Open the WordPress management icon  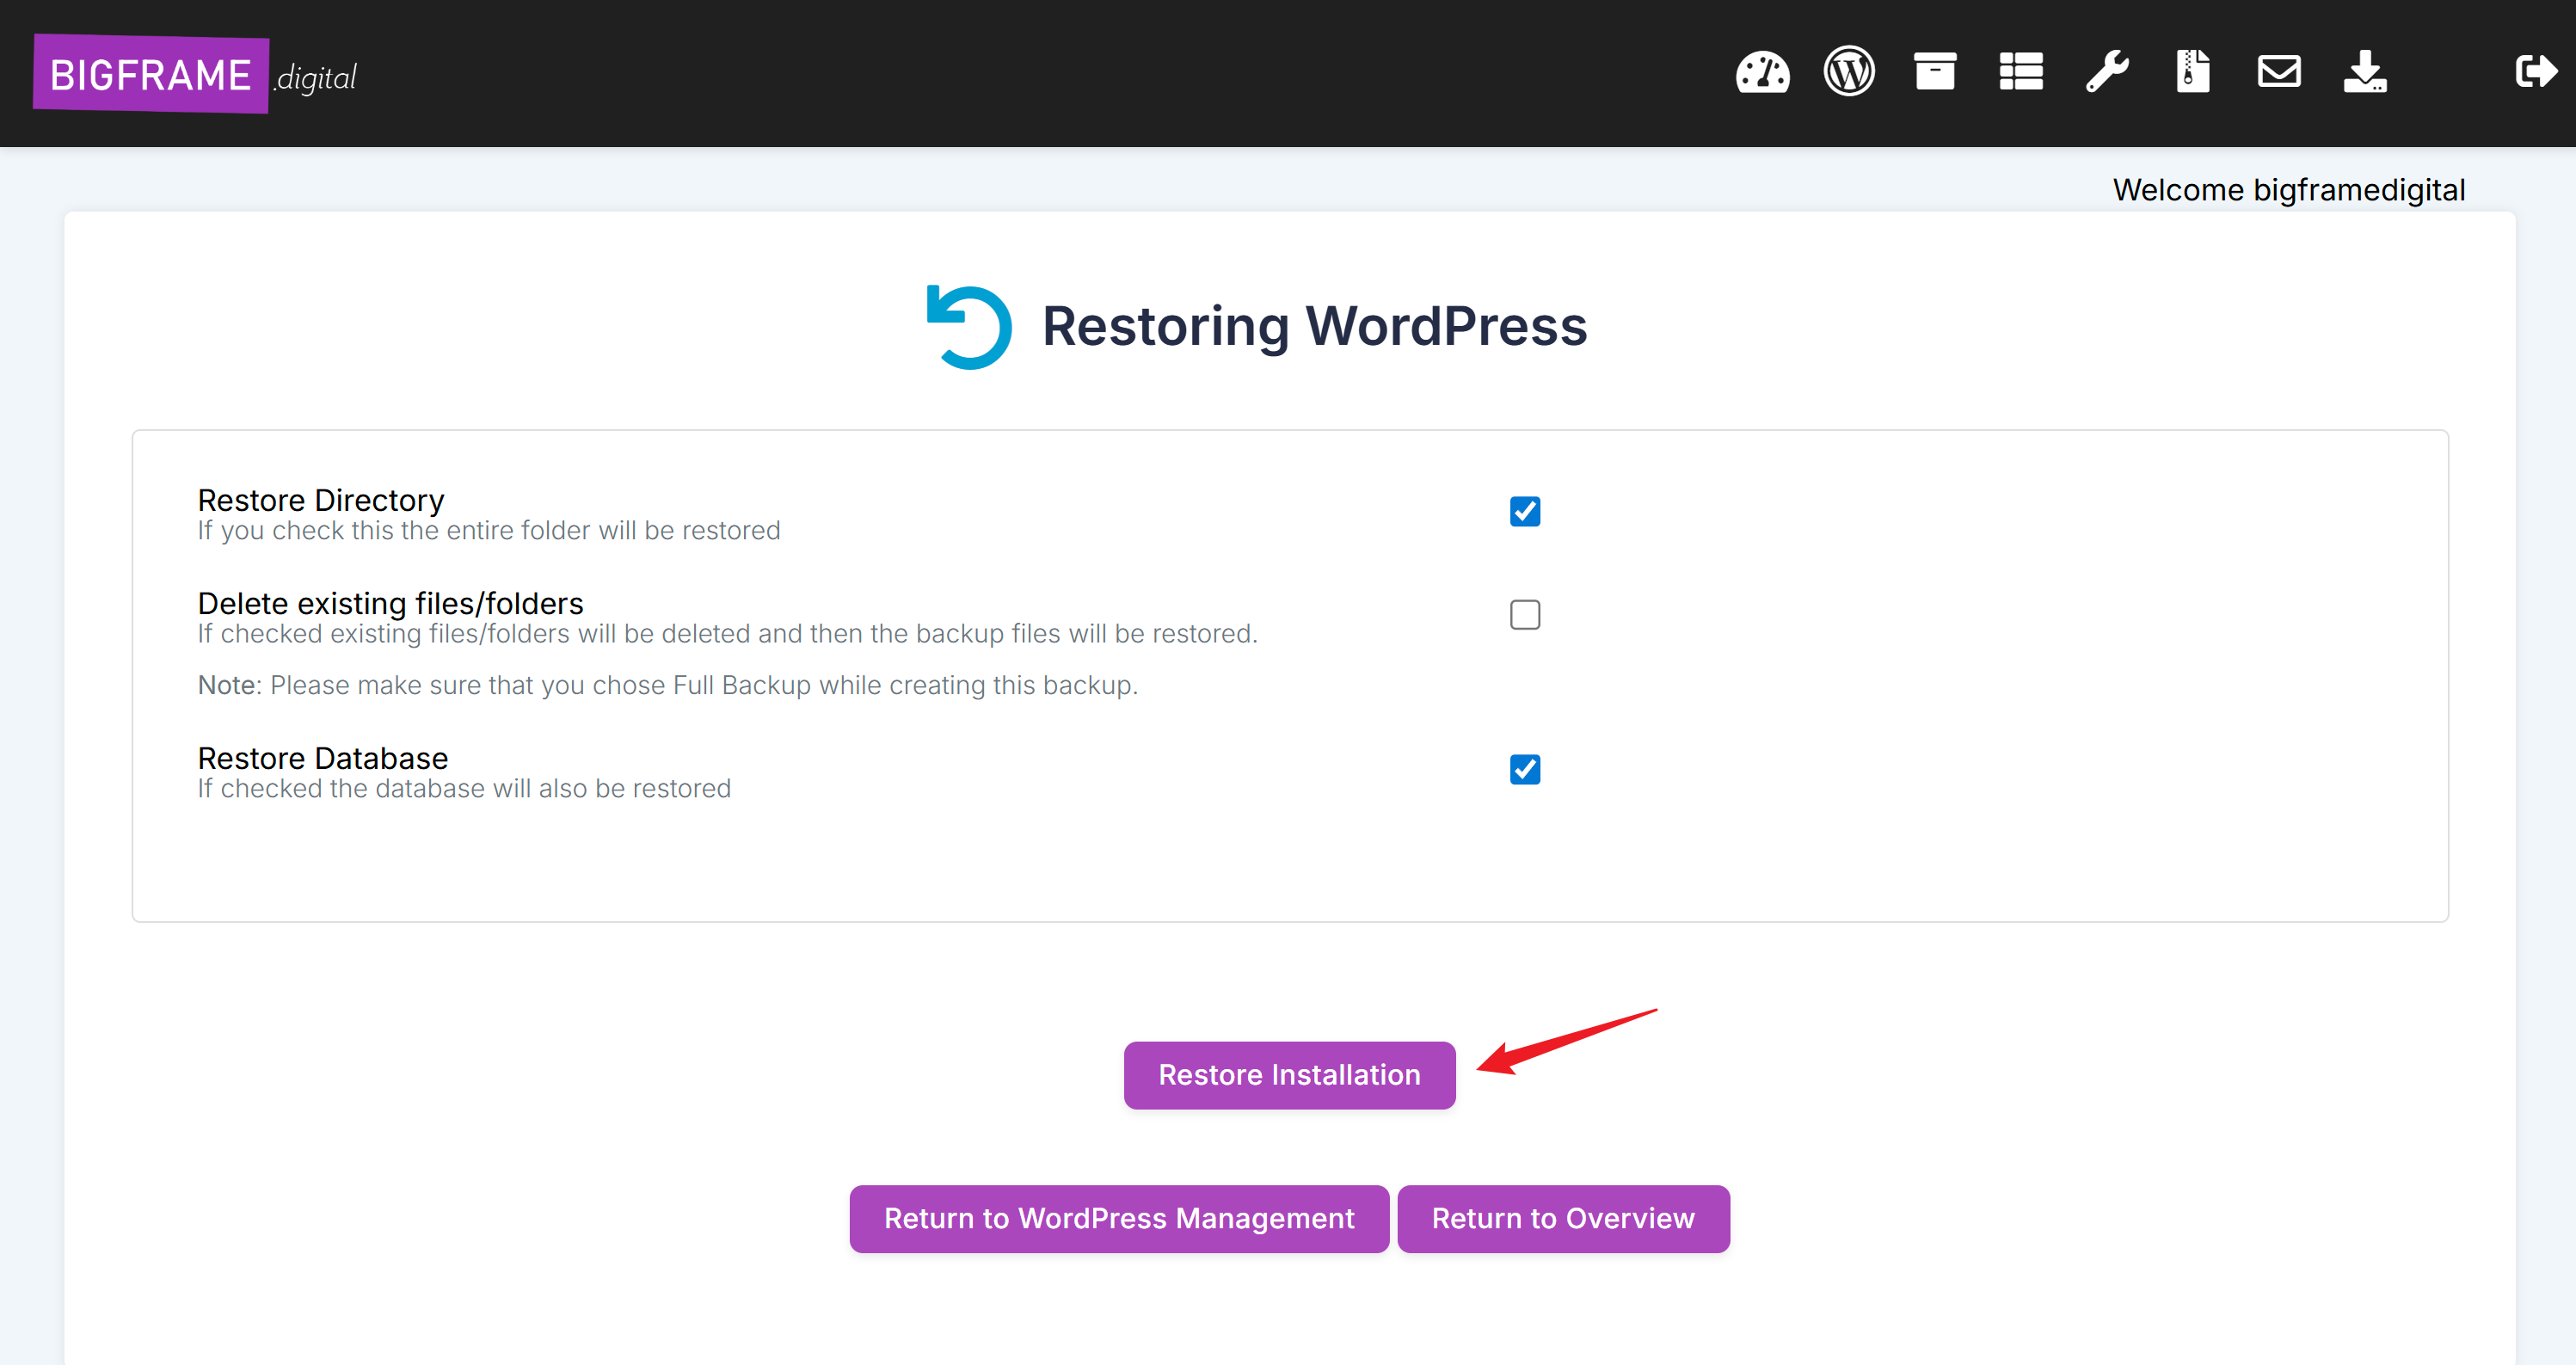tap(1849, 72)
